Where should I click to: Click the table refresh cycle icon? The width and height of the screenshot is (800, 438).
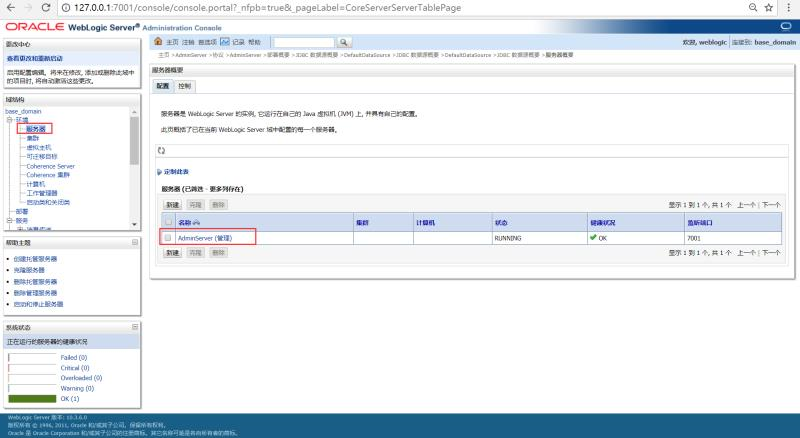tap(161, 151)
